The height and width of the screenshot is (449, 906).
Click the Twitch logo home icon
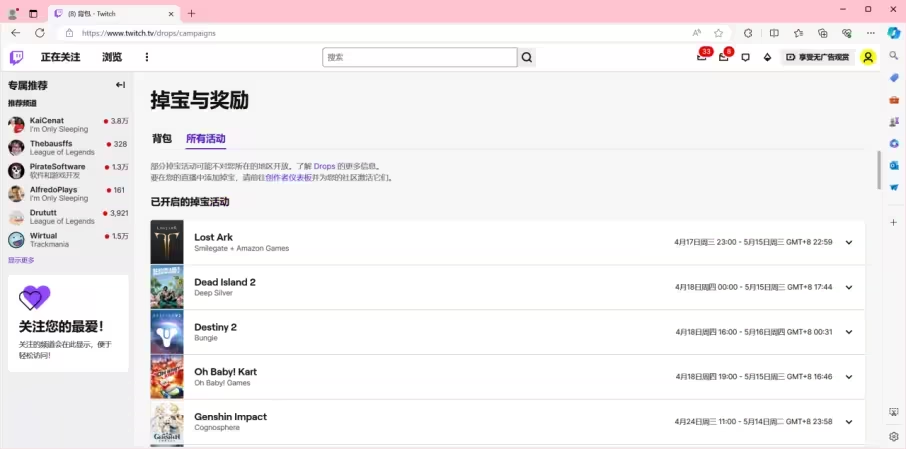pos(17,57)
